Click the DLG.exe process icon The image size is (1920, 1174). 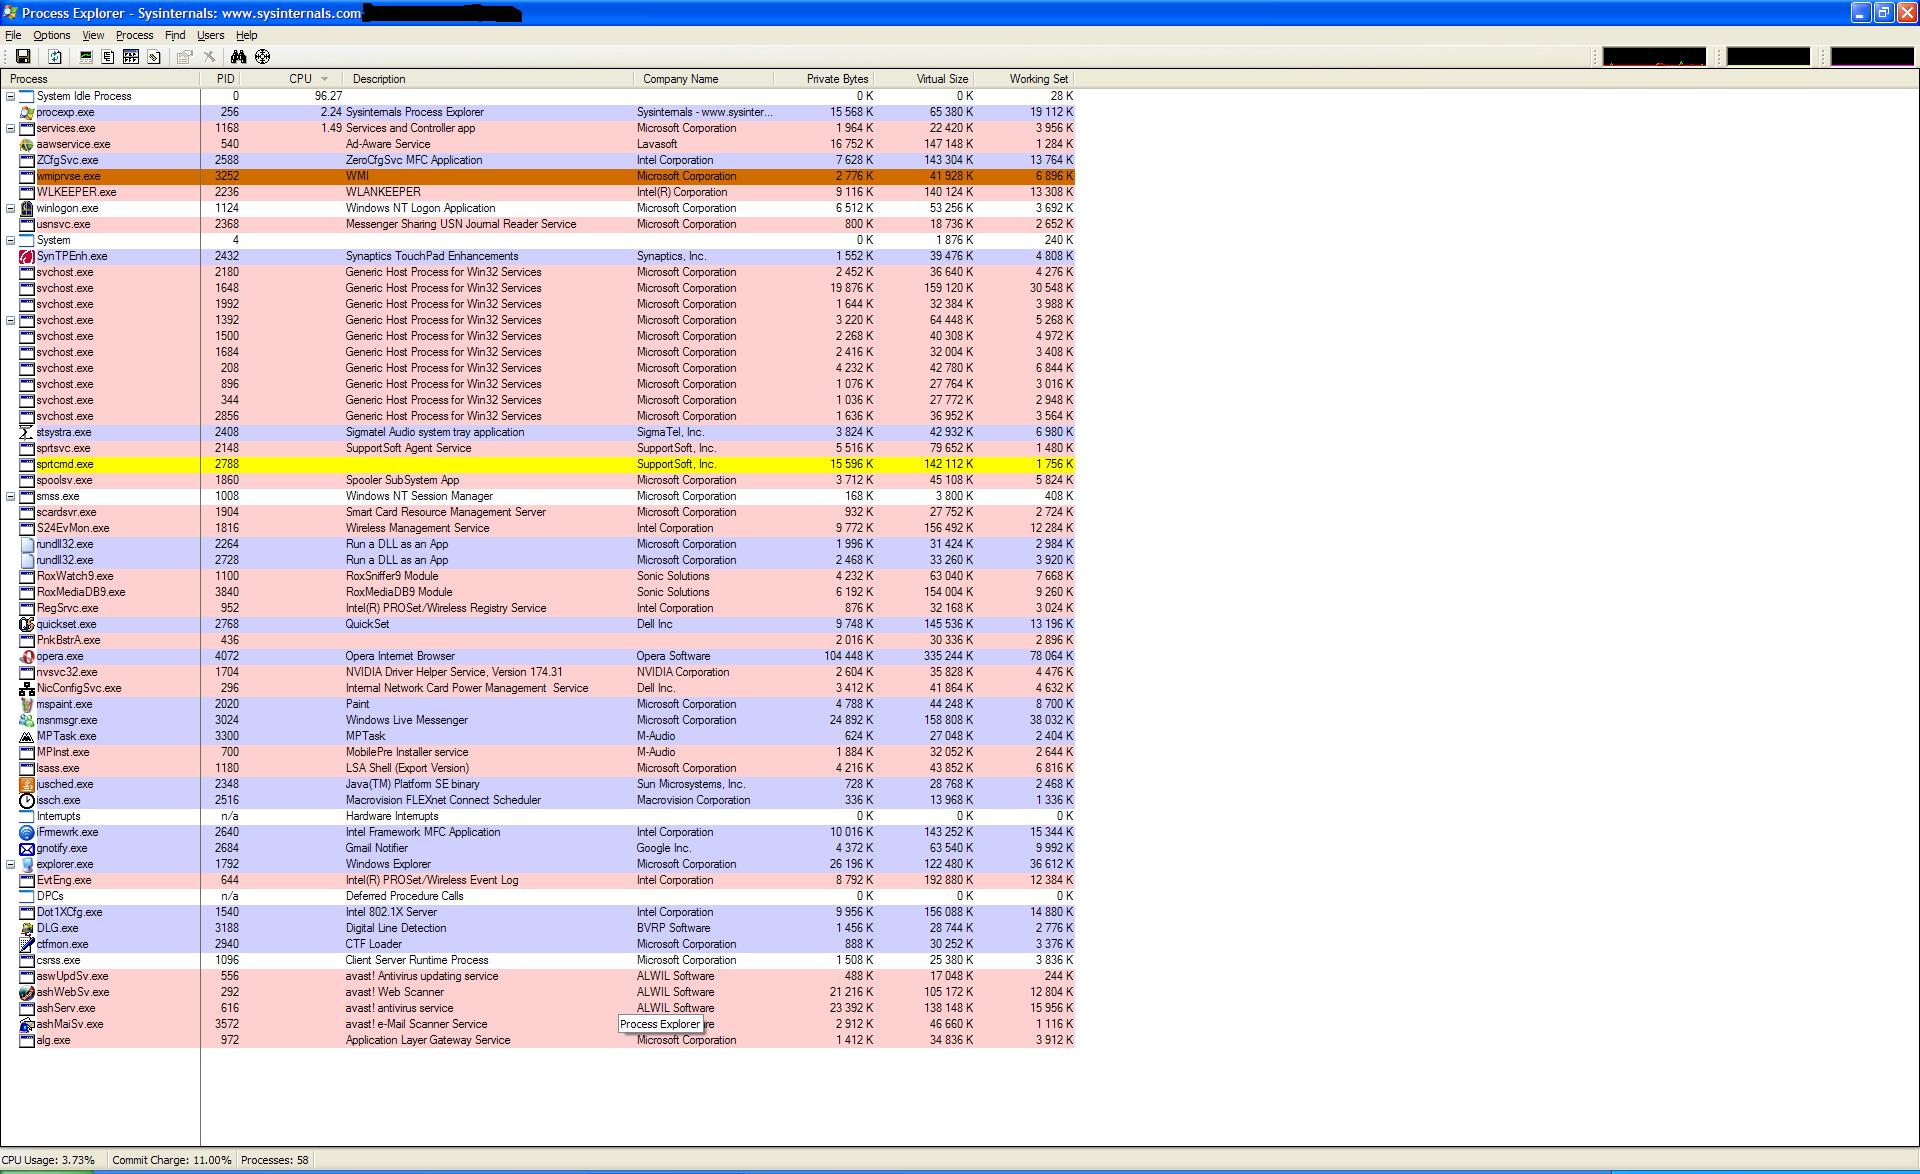click(x=27, y=928)
